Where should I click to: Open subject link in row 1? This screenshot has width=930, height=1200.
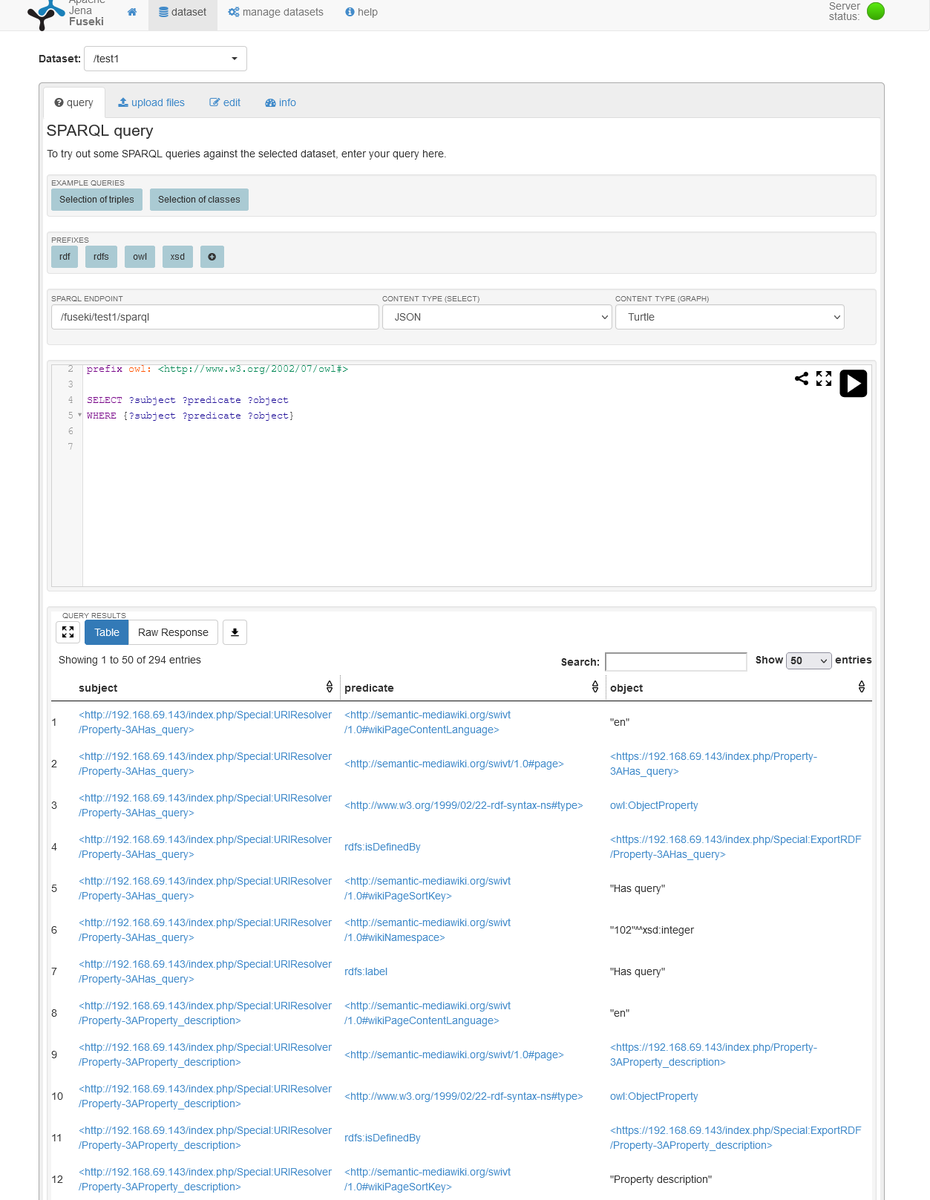point(205,722)
